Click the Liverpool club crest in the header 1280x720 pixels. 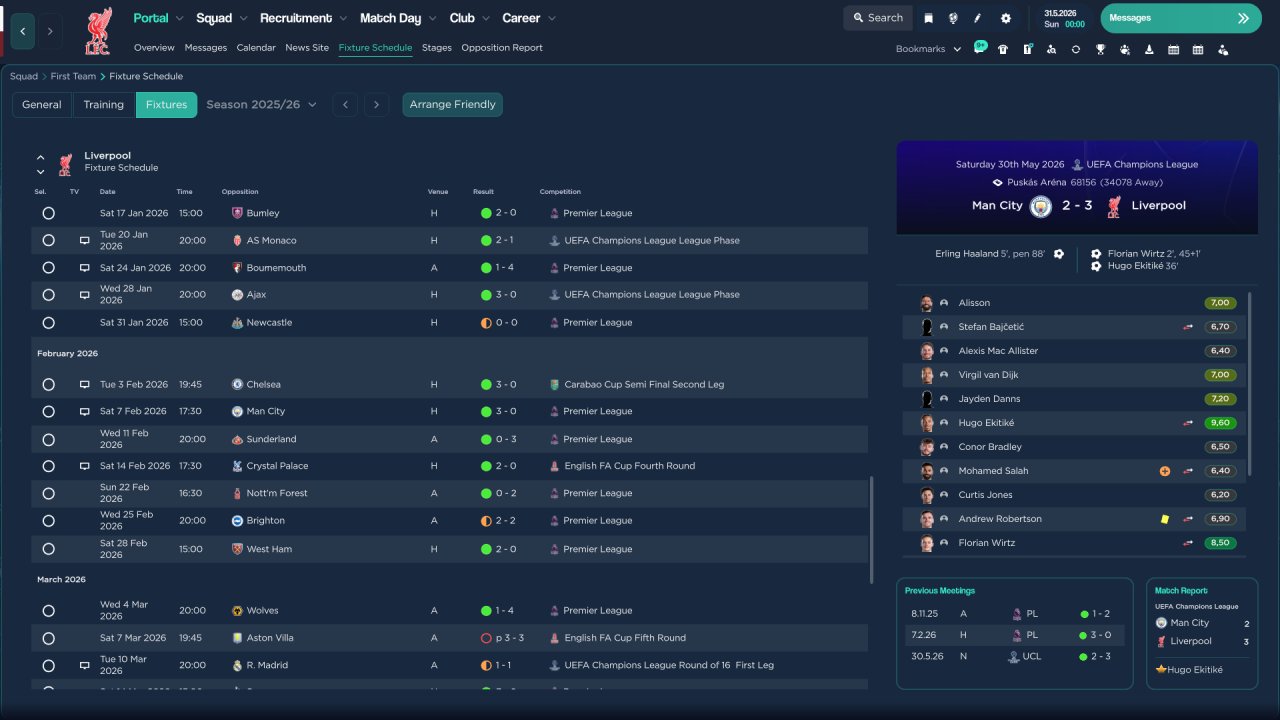98,30
